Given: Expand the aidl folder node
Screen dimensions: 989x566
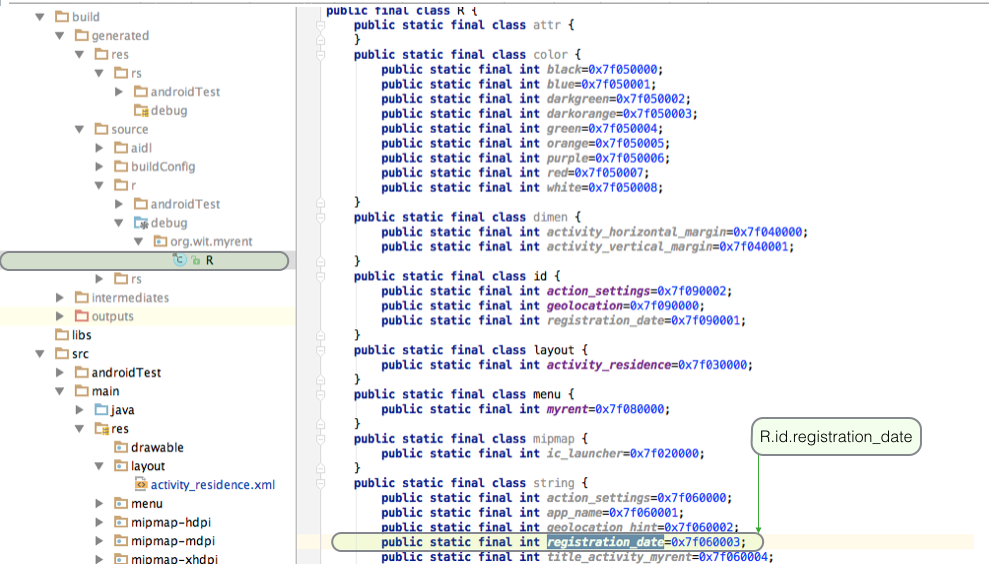Looking at the screenshot, I should pos(100,148).
